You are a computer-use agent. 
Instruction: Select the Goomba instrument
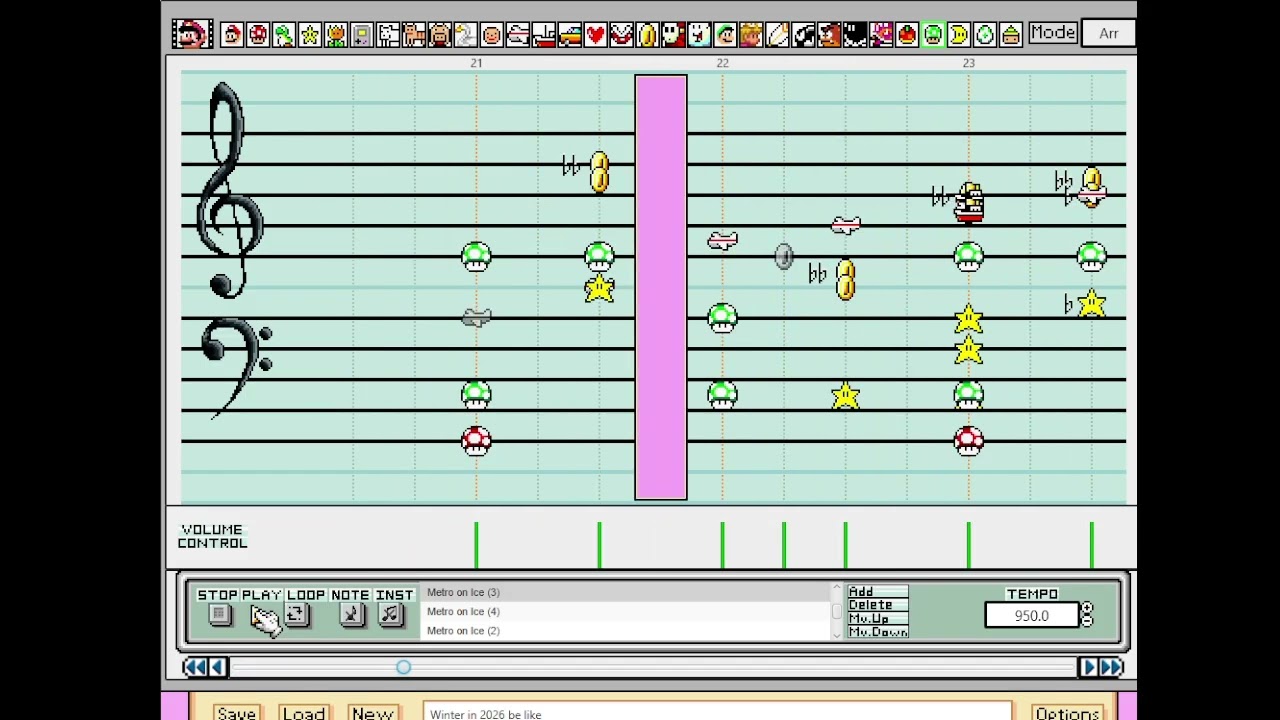click(830, 34)
